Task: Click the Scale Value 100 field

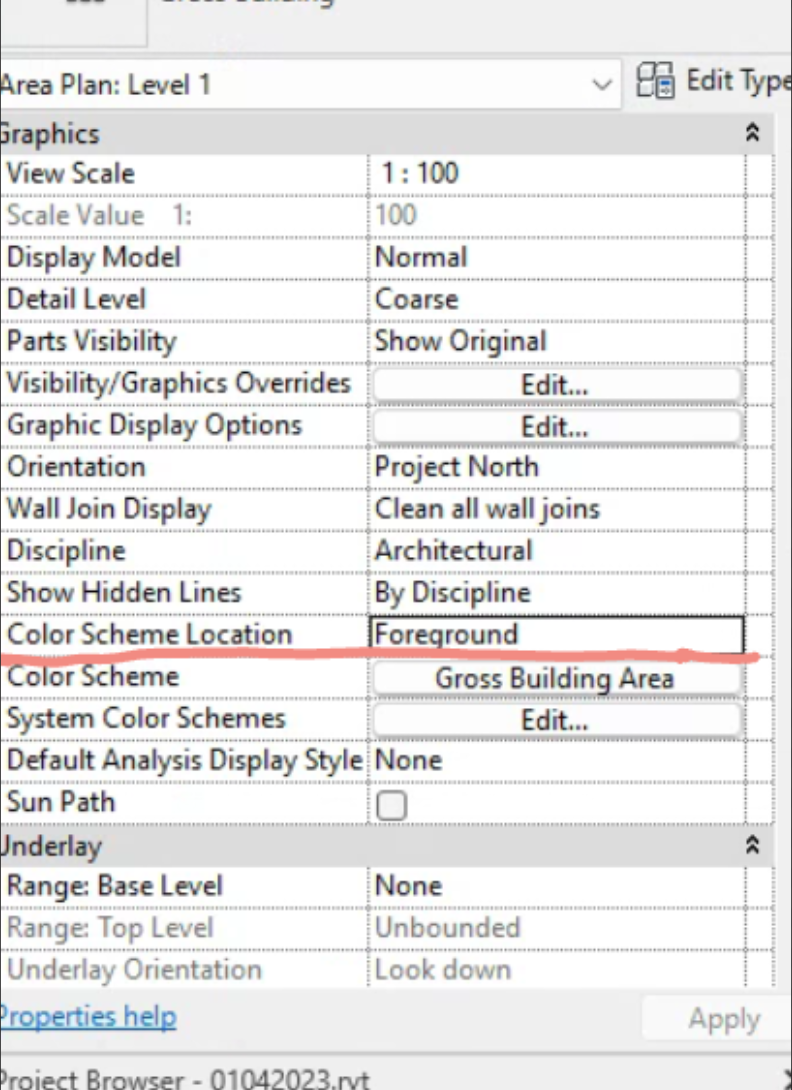Action: pyautogui.click(x=557, y=215)
